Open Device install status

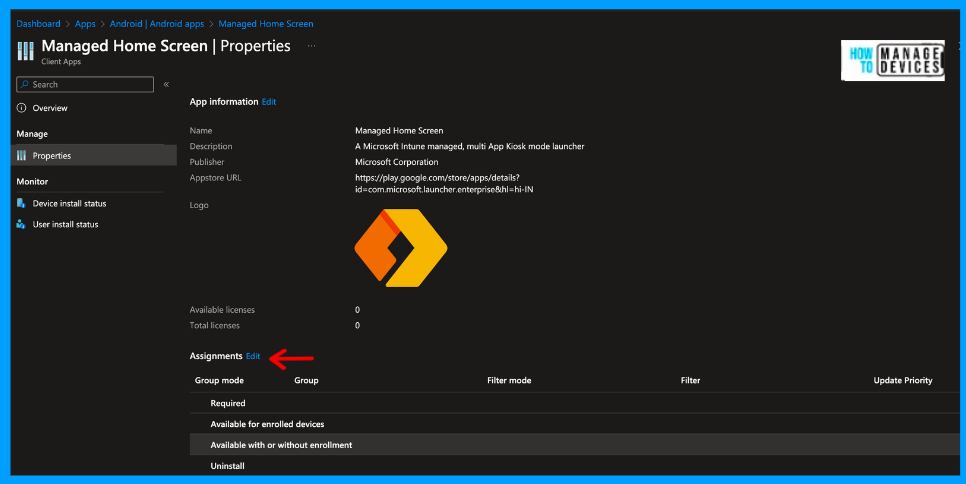pos(70,203)
